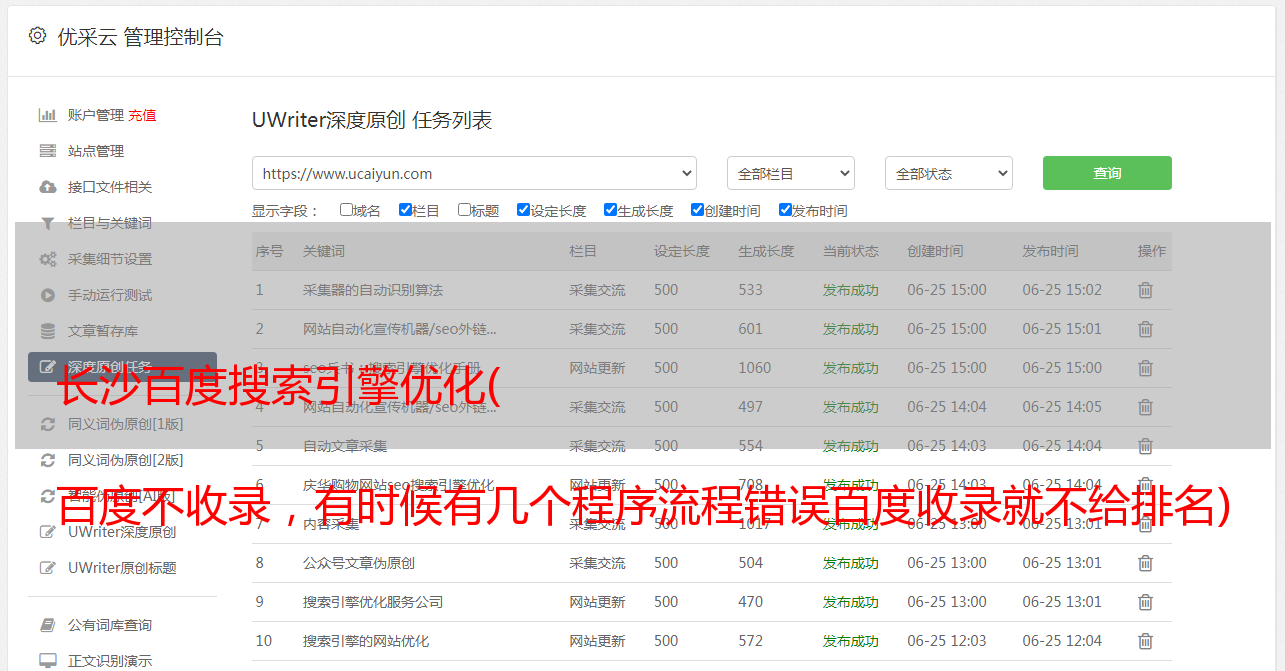Viewport: 1285px width, 671px height.
Task: Click trash icon for row 10 搜索引擎的网站优化
Action: pos(1145,641)
